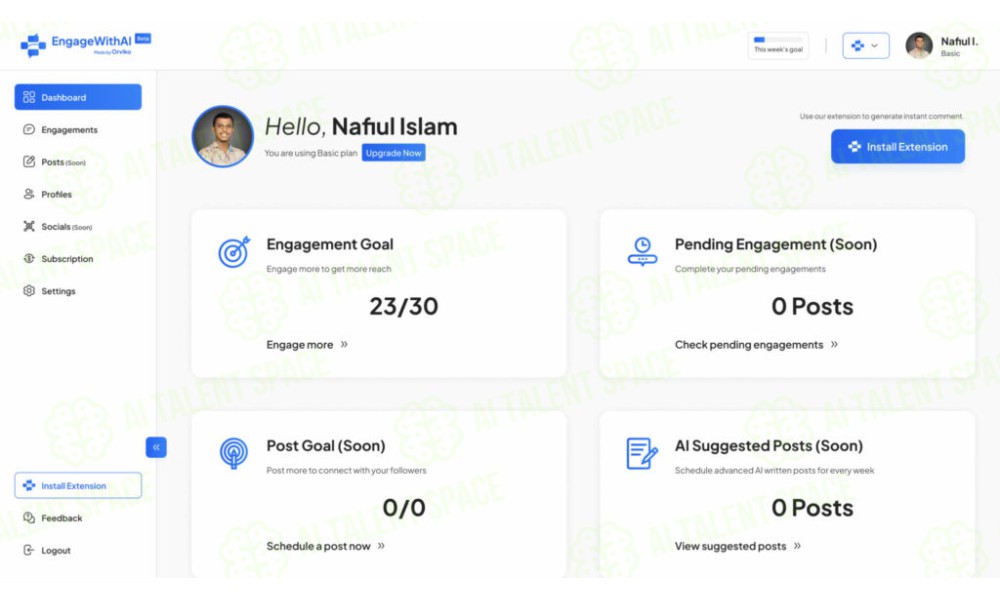Click the sidebar Install Extension button
This screenshot has height=600, width=1000.
pos(78,485)
